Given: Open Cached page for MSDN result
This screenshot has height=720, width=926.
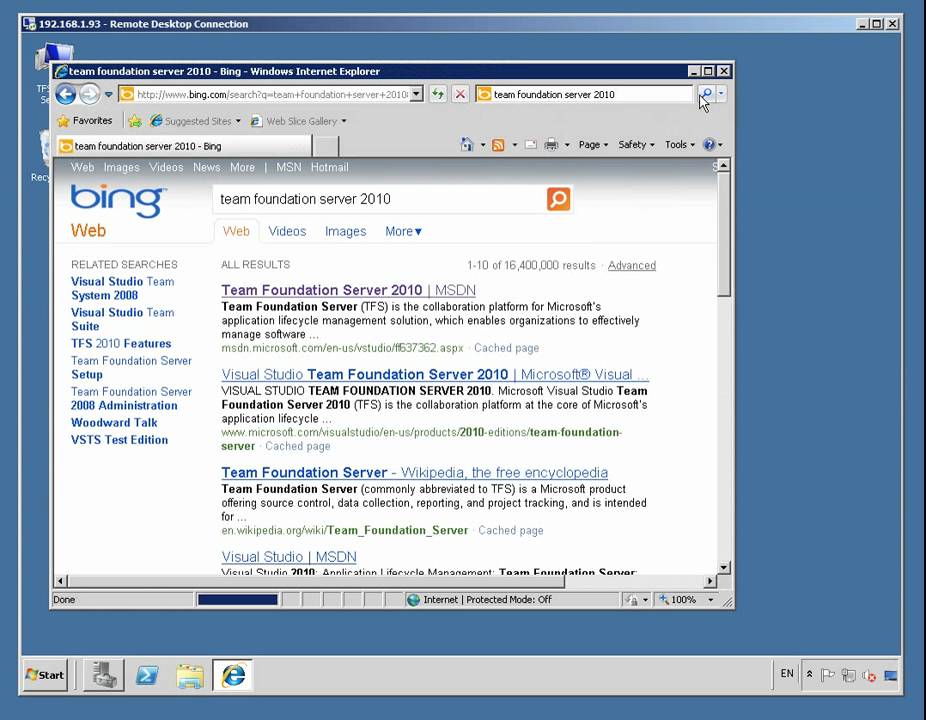Looking at the screenshot, I should (507, 348).
